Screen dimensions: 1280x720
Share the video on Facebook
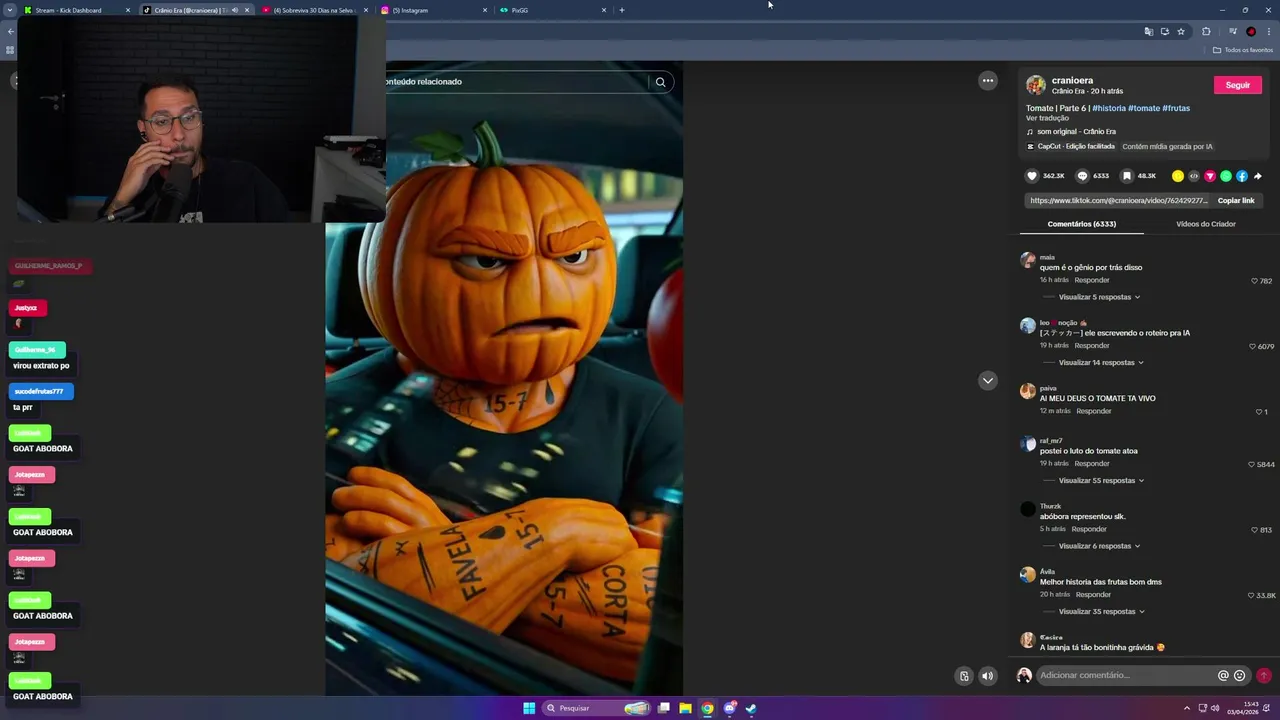click(x=1242, y=176)
